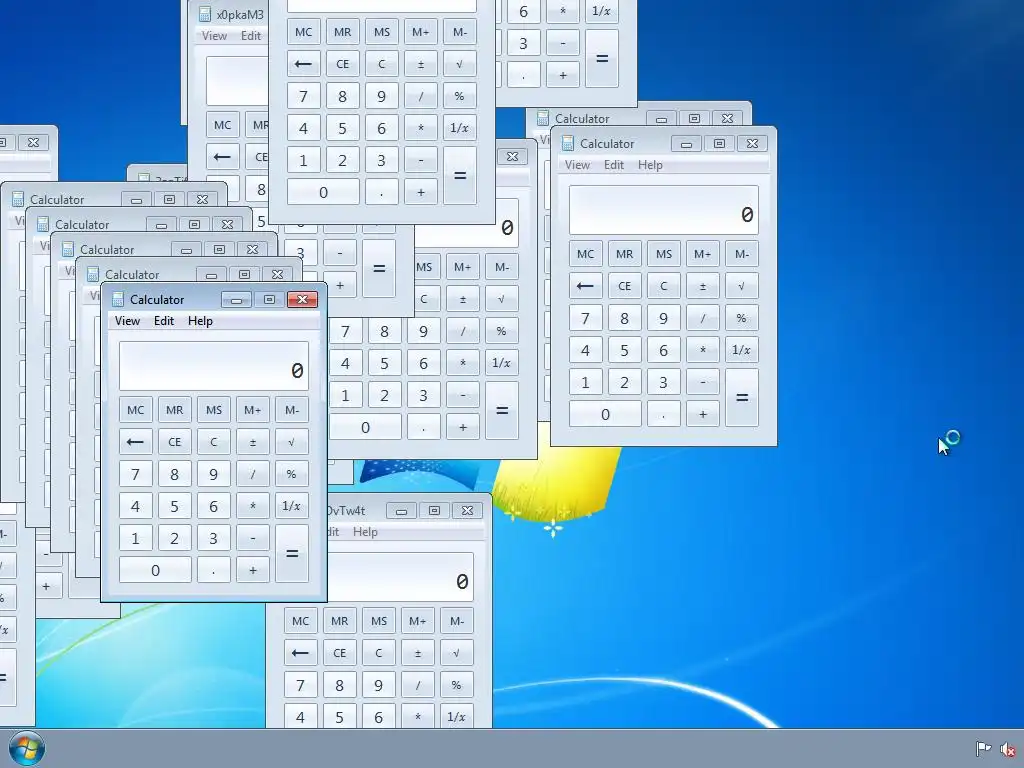Open the View menu in the active Calculator
Screen dimensions: 1024x768
(127, 321)
